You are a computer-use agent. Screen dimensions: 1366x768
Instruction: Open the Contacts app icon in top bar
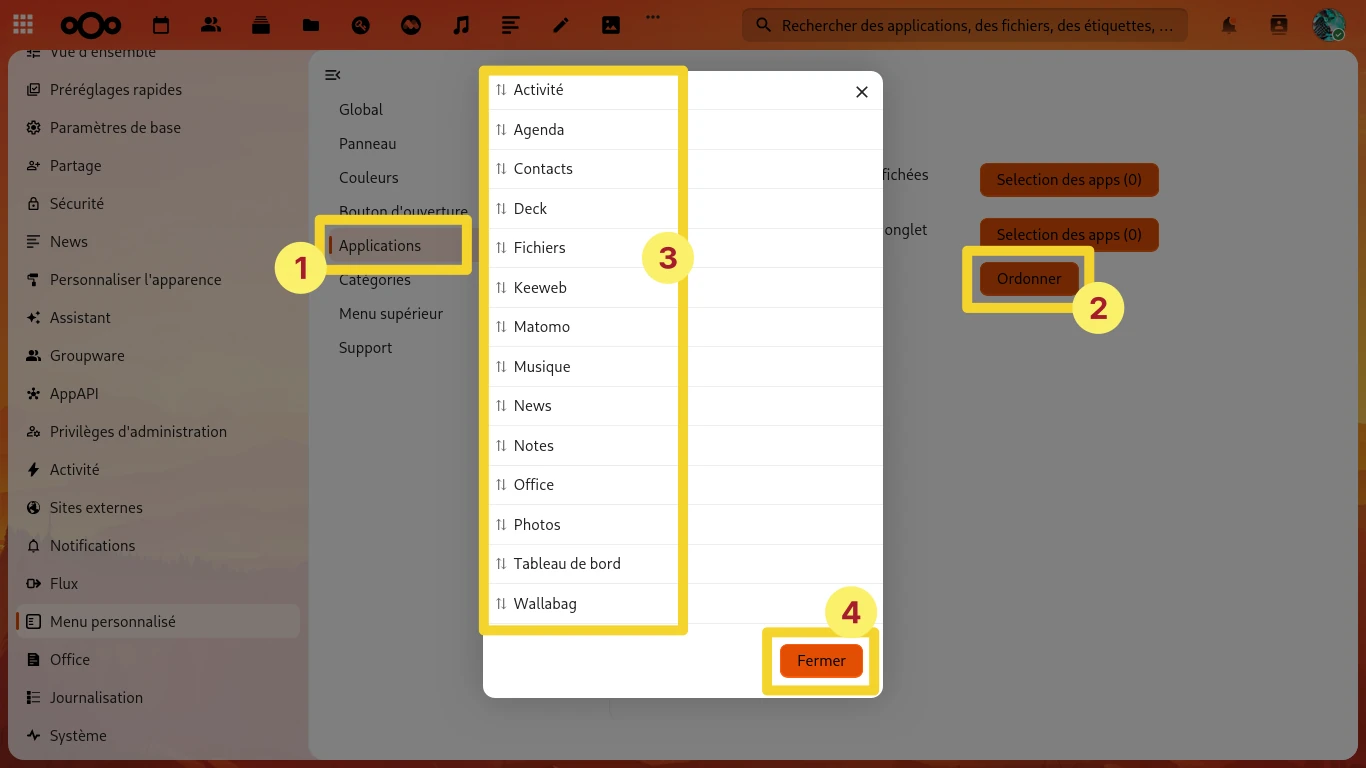(211, 25)
